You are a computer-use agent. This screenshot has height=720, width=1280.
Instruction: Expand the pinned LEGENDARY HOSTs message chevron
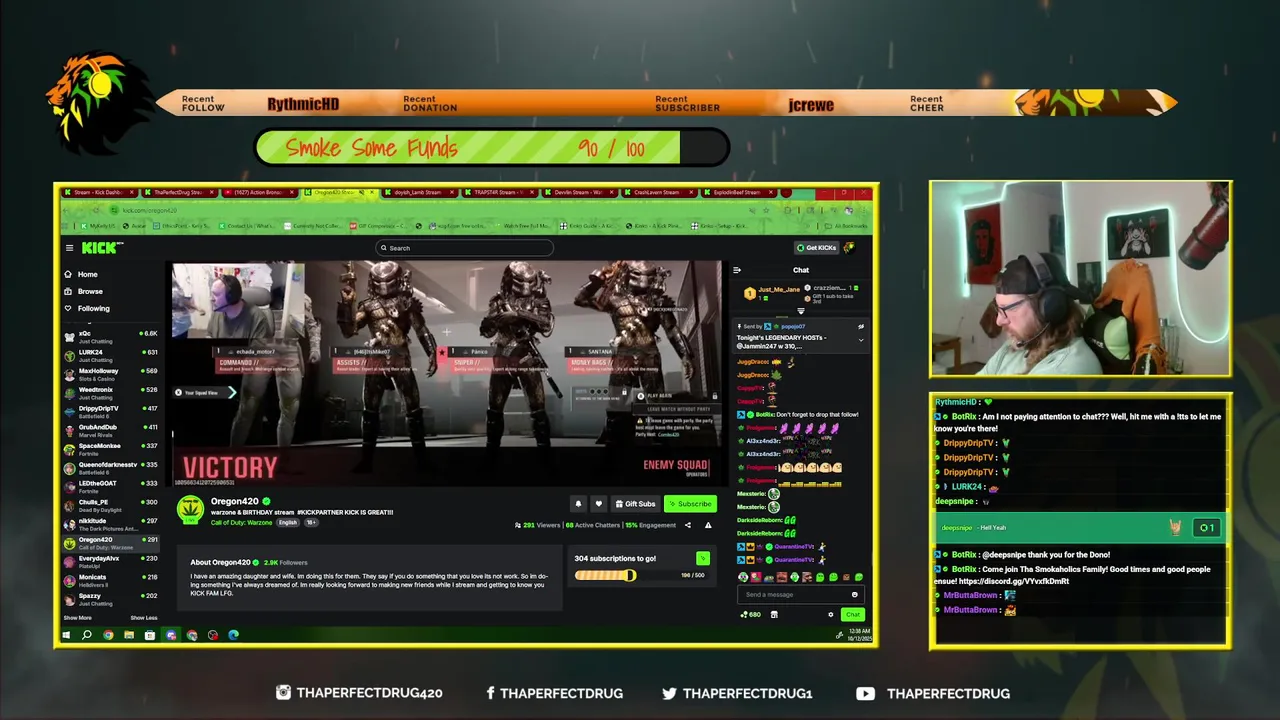[x=861, y=340]
